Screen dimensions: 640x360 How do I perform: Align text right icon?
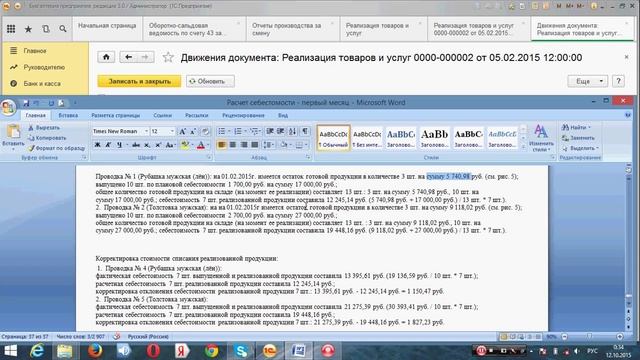coord(244,145)
